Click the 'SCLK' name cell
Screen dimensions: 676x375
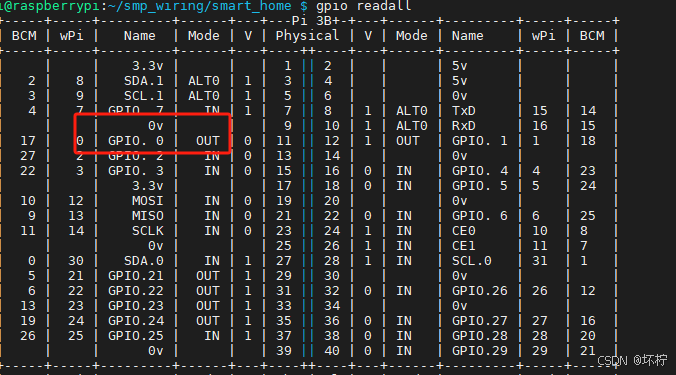147,231
